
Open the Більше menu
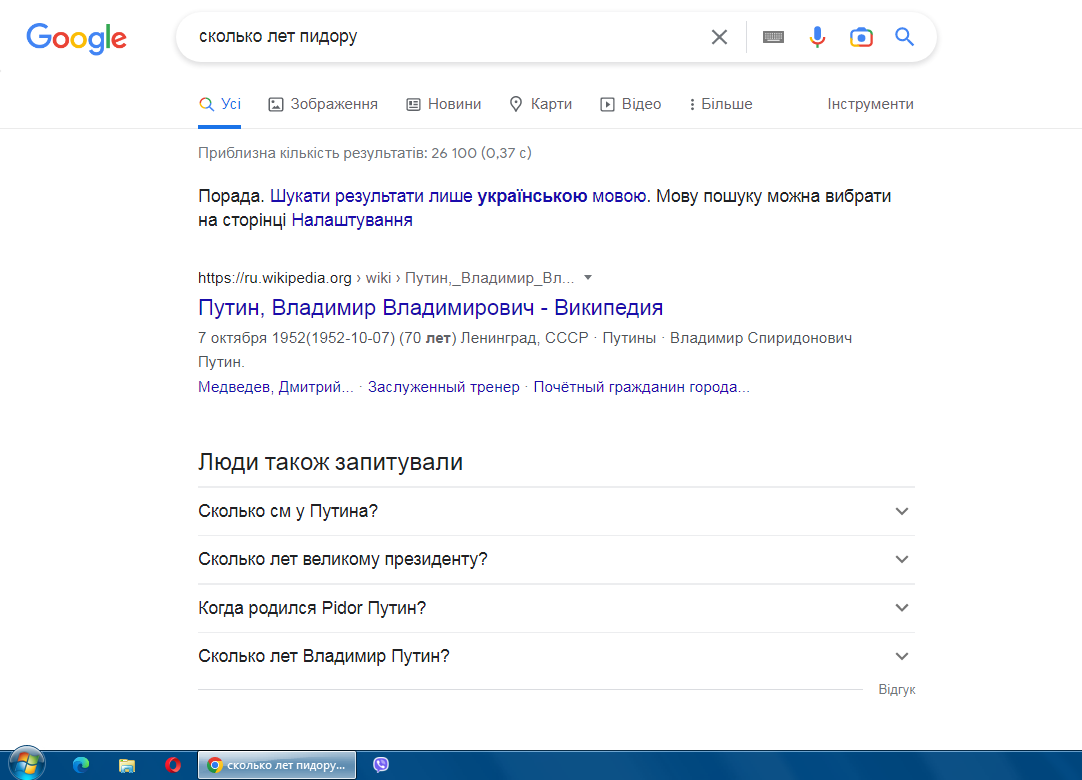(x=720, y=104)
